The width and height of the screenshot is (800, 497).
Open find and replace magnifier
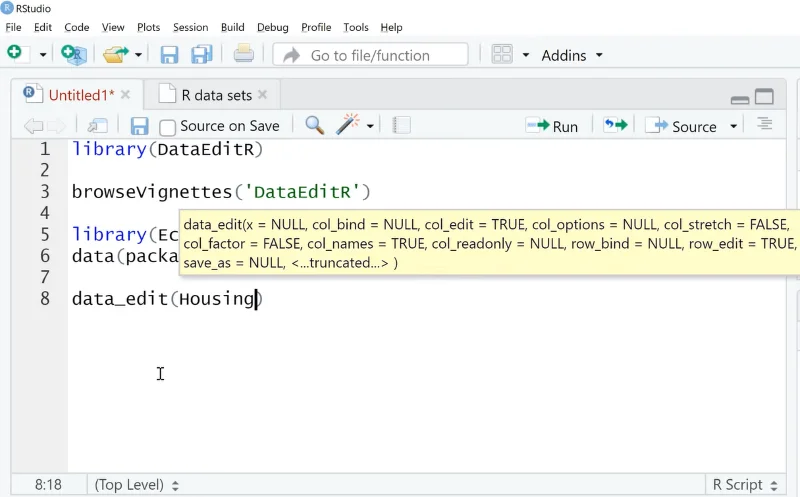pyautogui.click(x=314, y=125)
